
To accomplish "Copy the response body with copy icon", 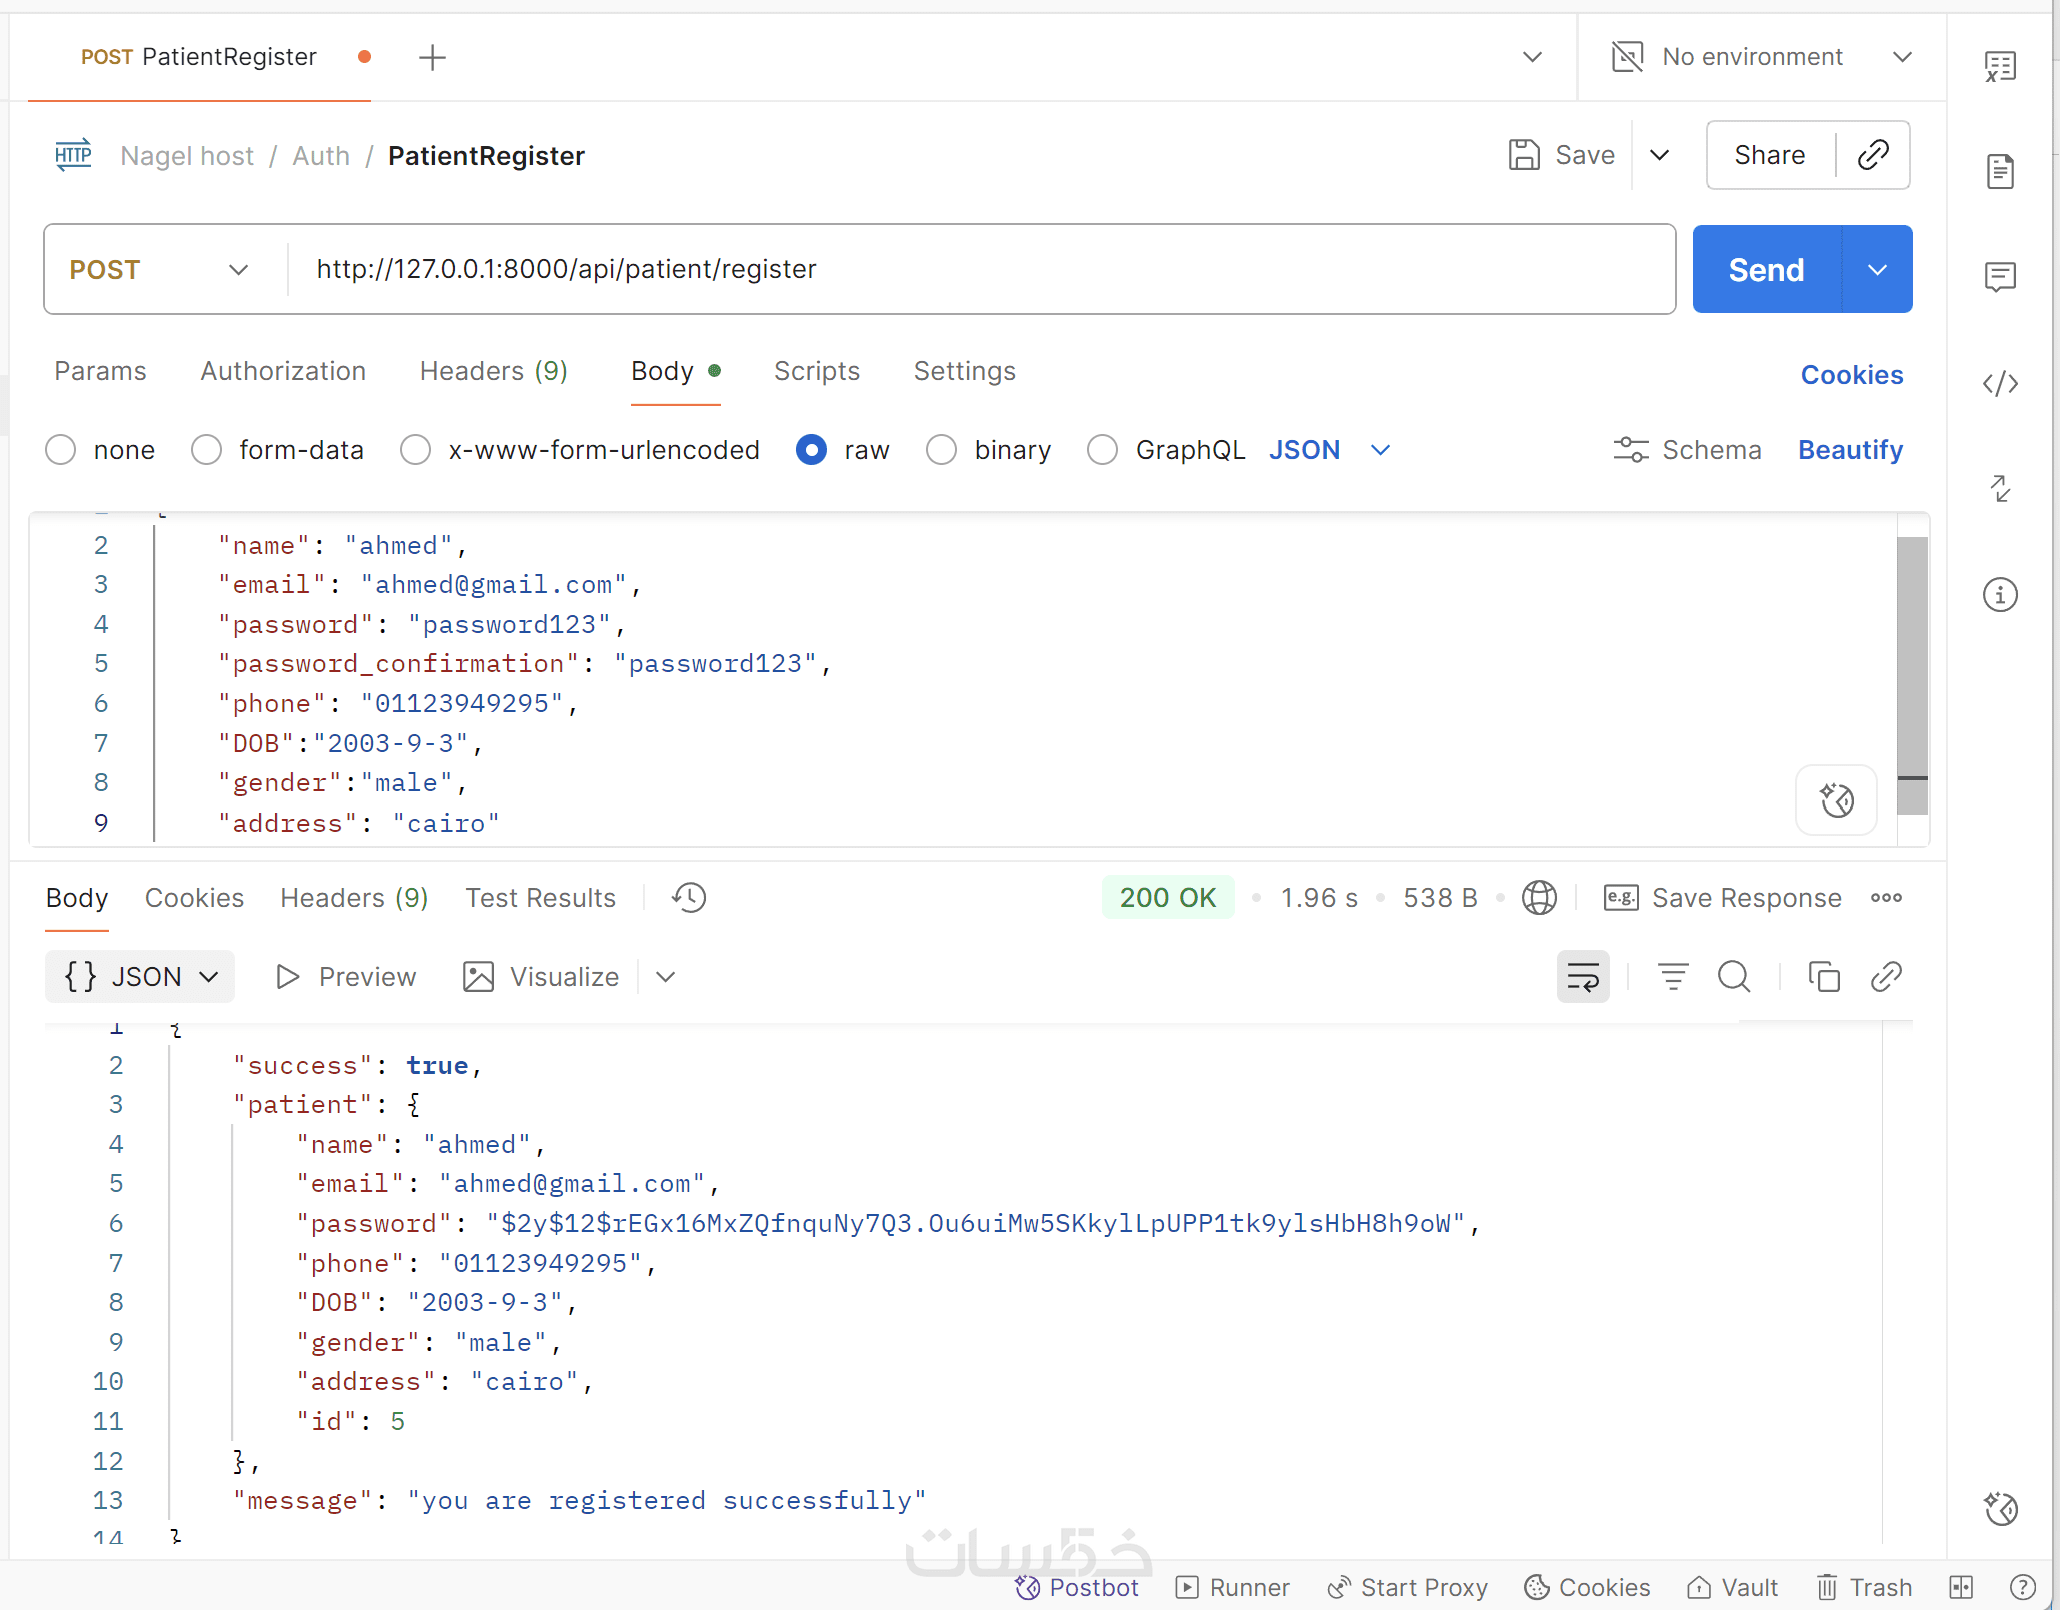I will tap(1824, 977).
